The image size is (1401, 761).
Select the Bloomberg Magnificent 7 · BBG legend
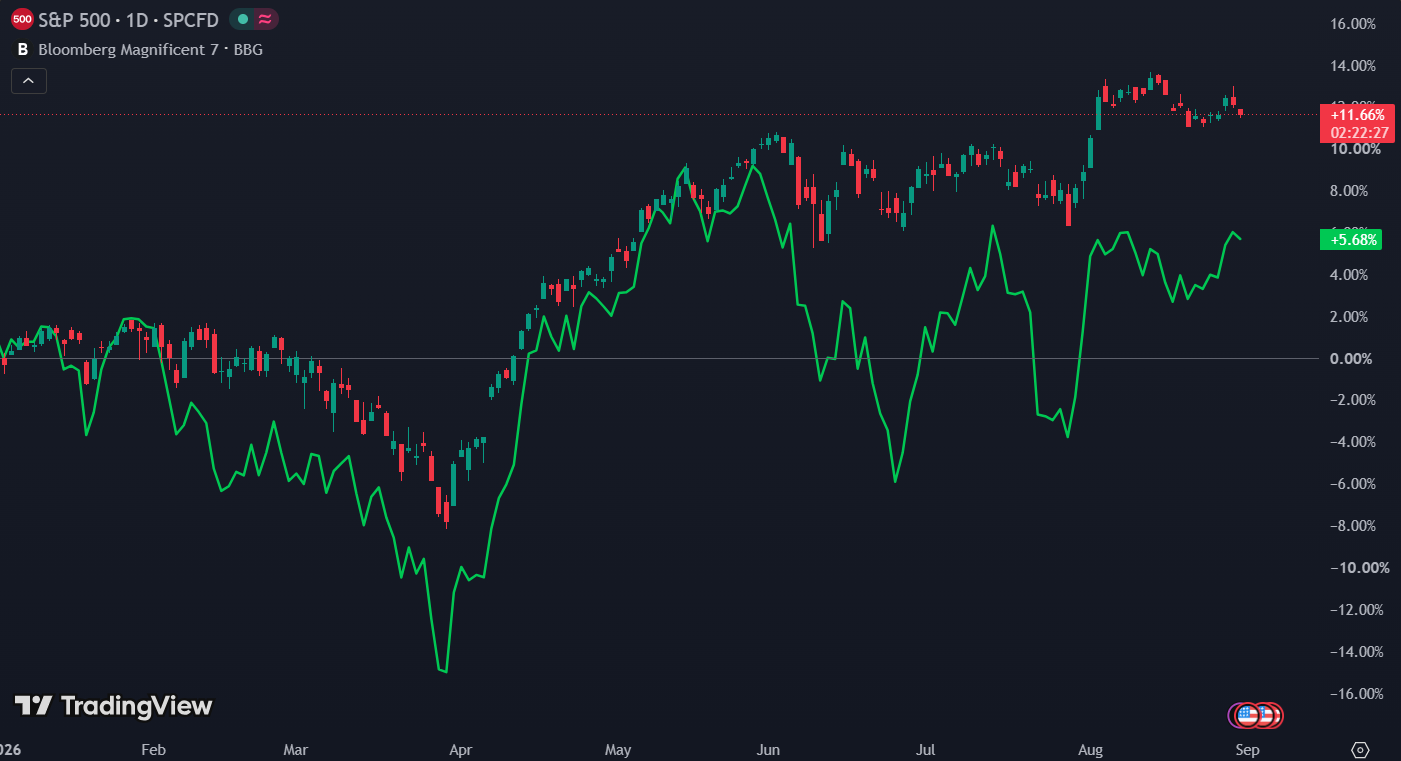click(x=151, y=48)
